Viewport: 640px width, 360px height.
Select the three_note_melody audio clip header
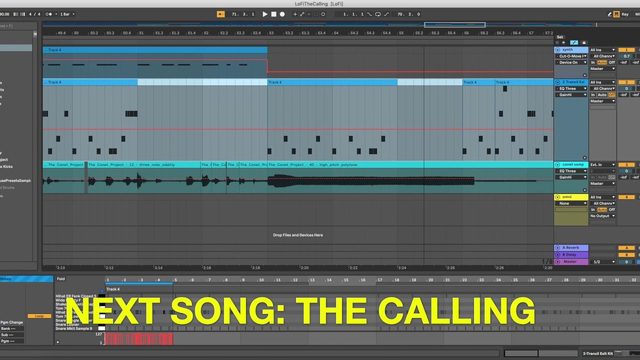click(x=143, y=164)
